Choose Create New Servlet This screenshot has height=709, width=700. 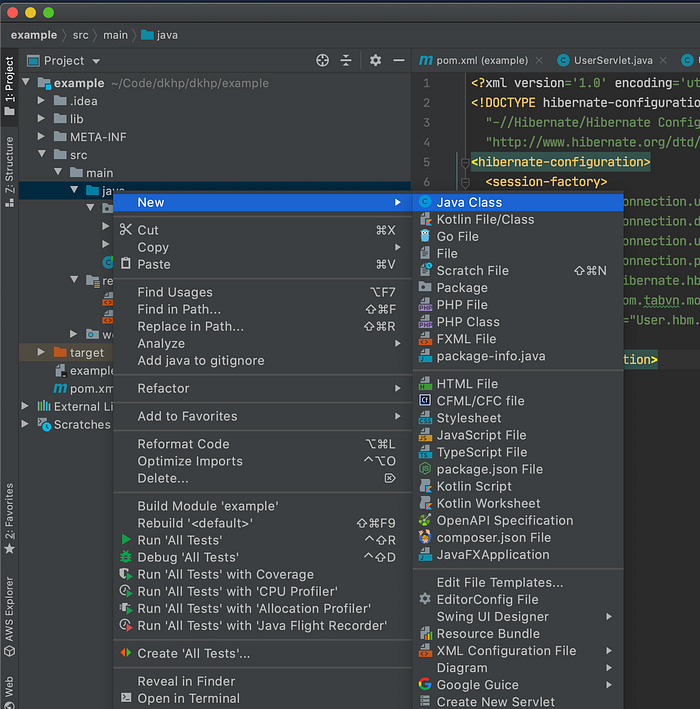518,701
